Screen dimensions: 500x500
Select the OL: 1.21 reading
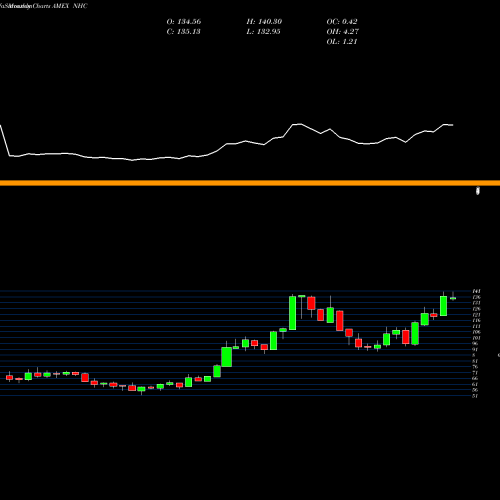(342, 42)
